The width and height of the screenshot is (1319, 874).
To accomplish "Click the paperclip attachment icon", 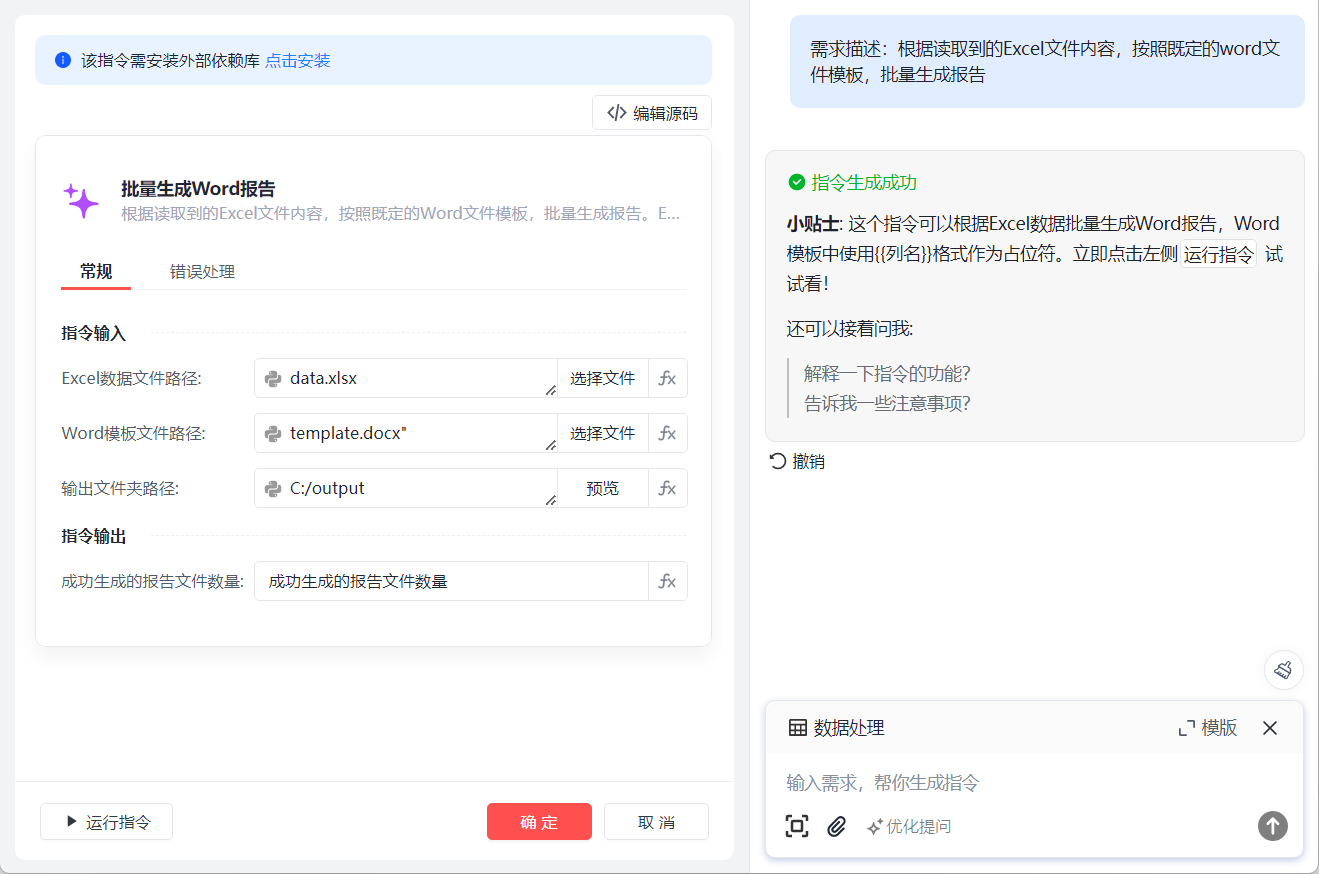I will point(837,826).
